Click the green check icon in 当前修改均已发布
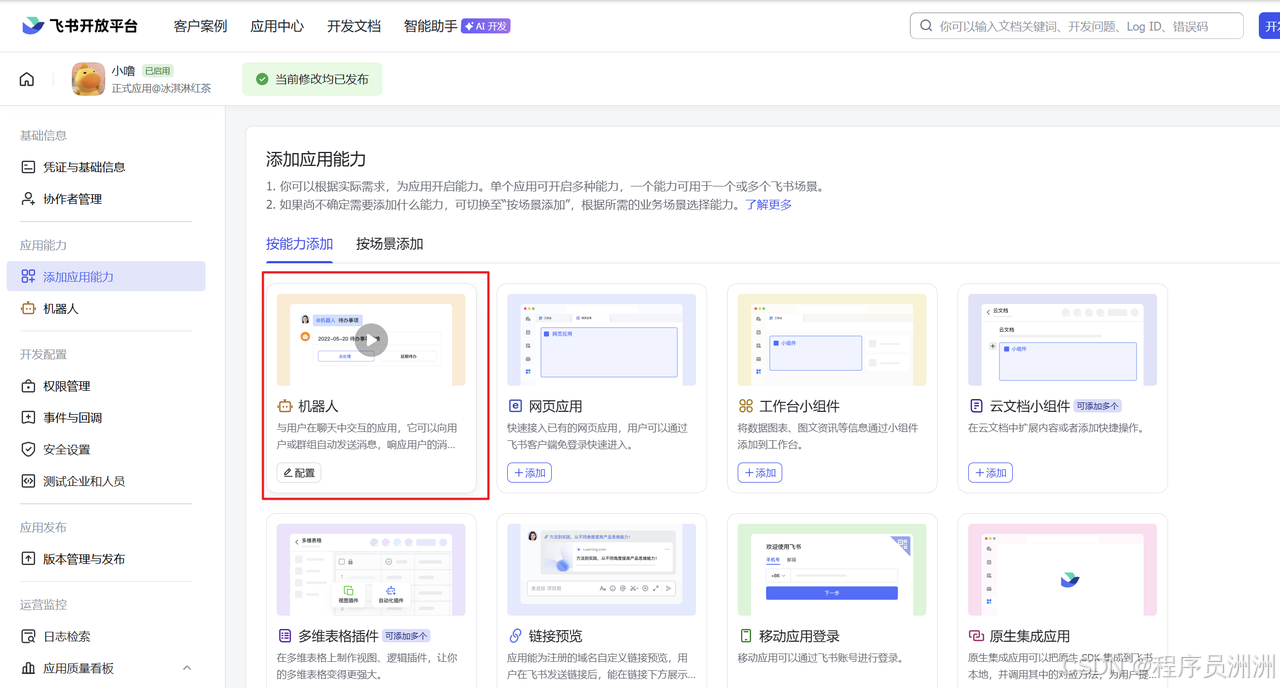This screenshot has width=1280, height=688. [x=262, y=79]
